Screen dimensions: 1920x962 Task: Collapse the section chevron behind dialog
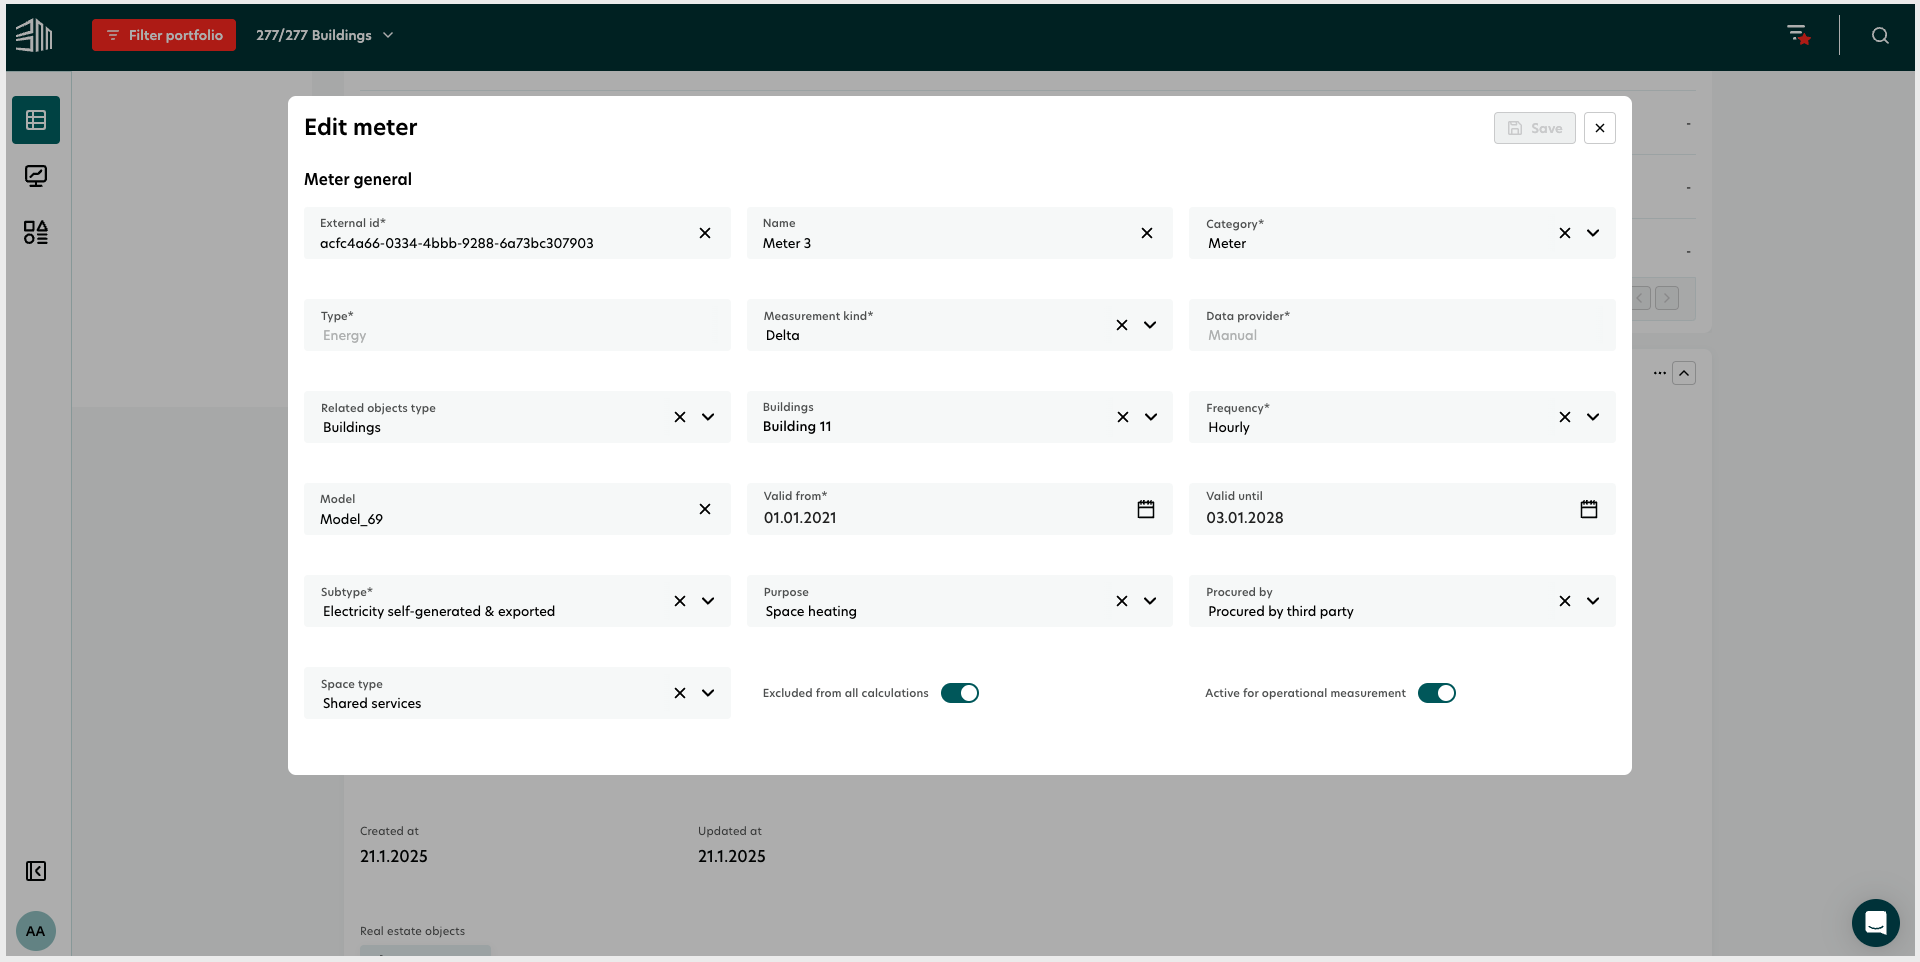(x=1684, y=373)
